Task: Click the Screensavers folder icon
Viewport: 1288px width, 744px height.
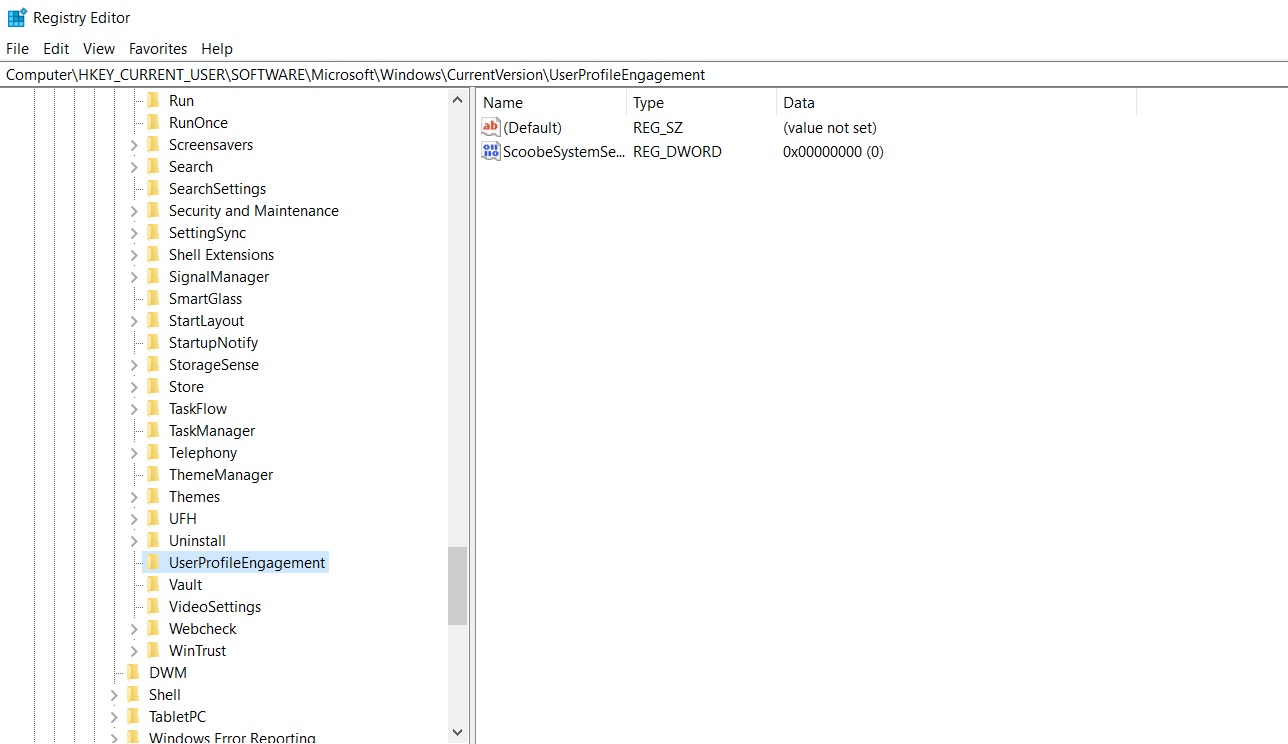Action: [x=153, y=144]
